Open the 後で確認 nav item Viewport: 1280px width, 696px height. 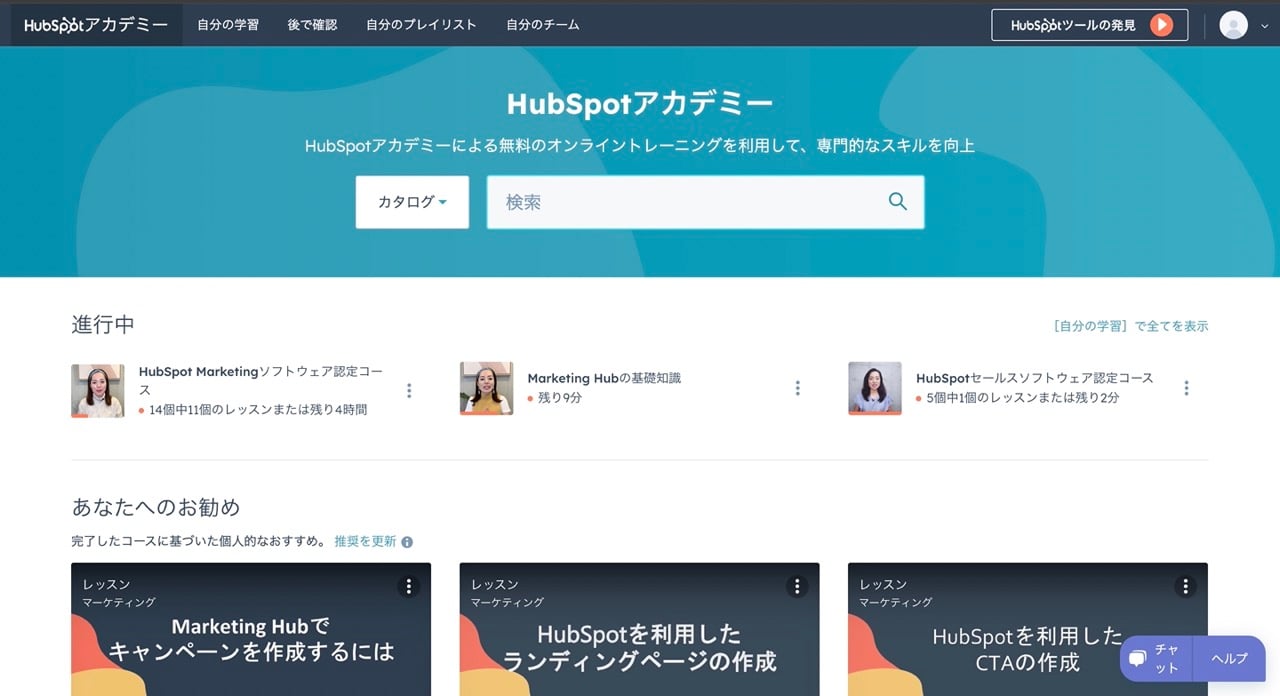[x=312, y=25]
